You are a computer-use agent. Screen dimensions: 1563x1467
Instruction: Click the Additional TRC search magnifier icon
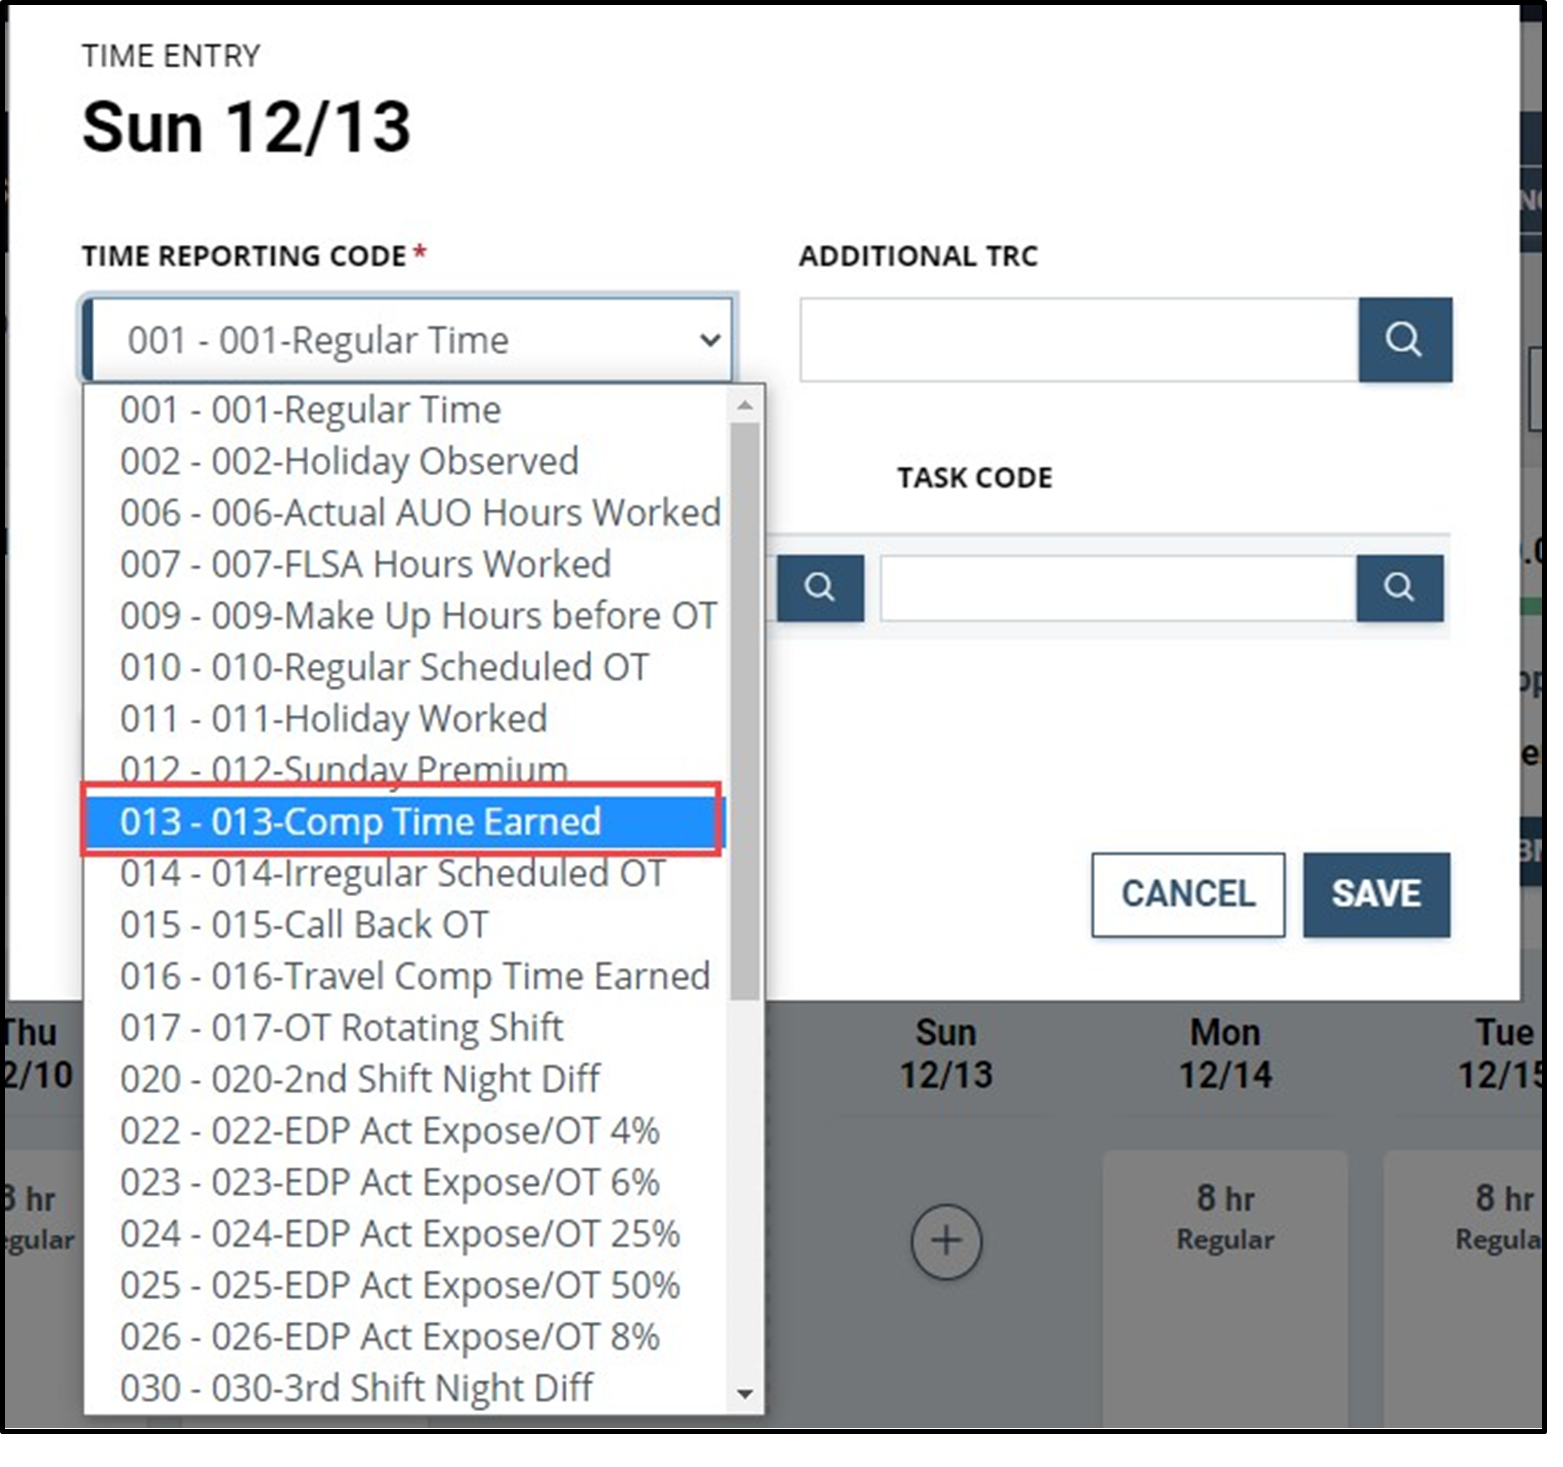coord(1404,340)
